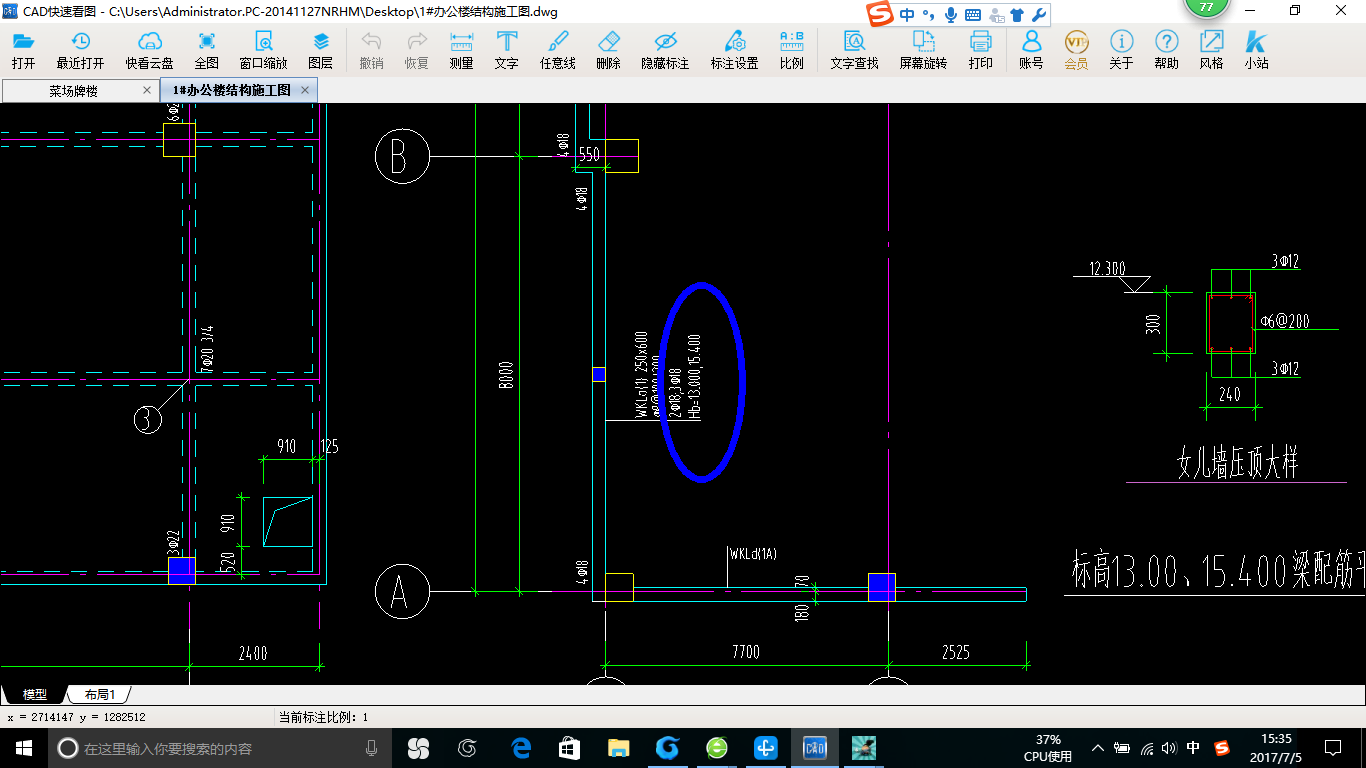Expand the system tray hidden icons arrow
1366x768 pixels.
(x=1098, y=748)
